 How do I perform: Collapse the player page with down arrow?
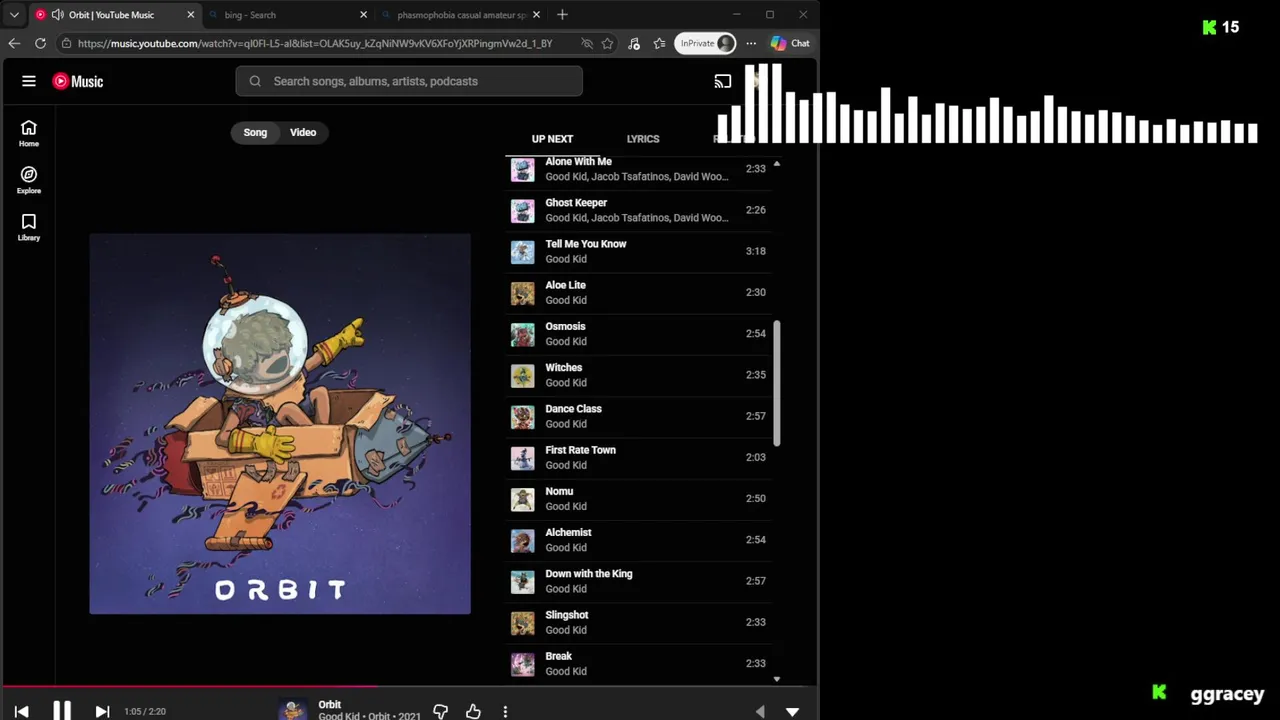(x=792, y=711)
